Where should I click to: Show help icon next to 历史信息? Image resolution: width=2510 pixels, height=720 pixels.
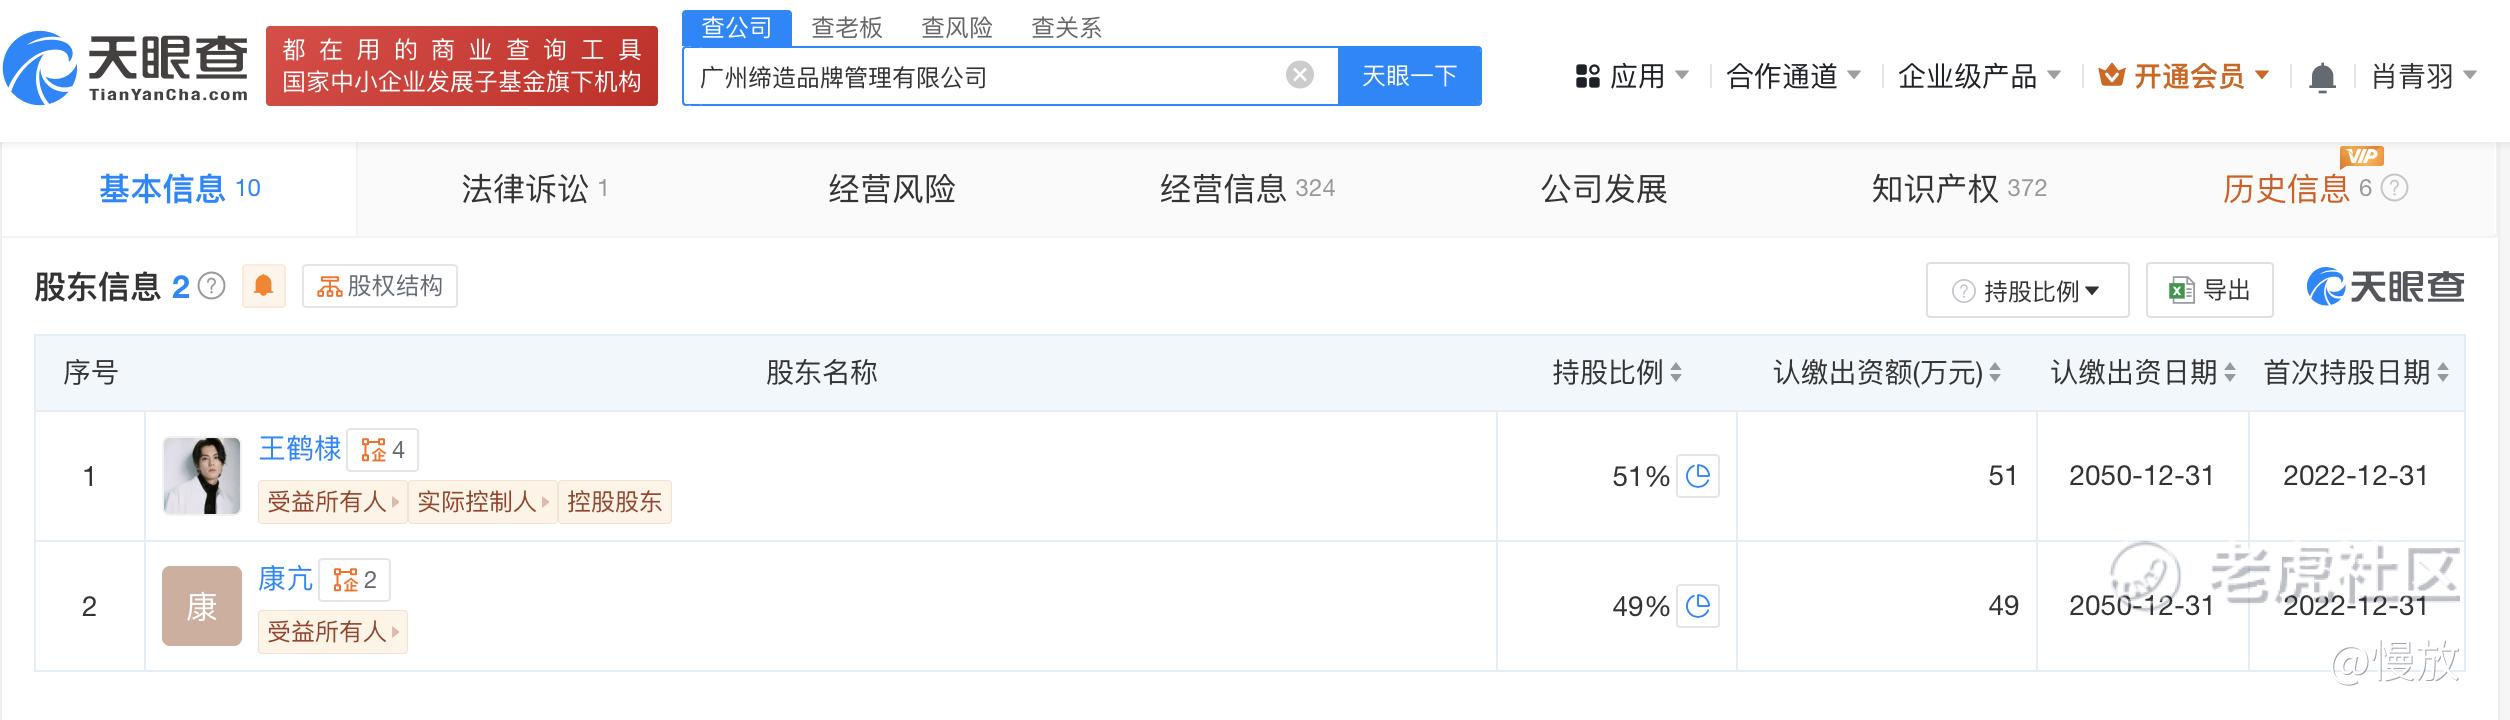click(2395, 188)
